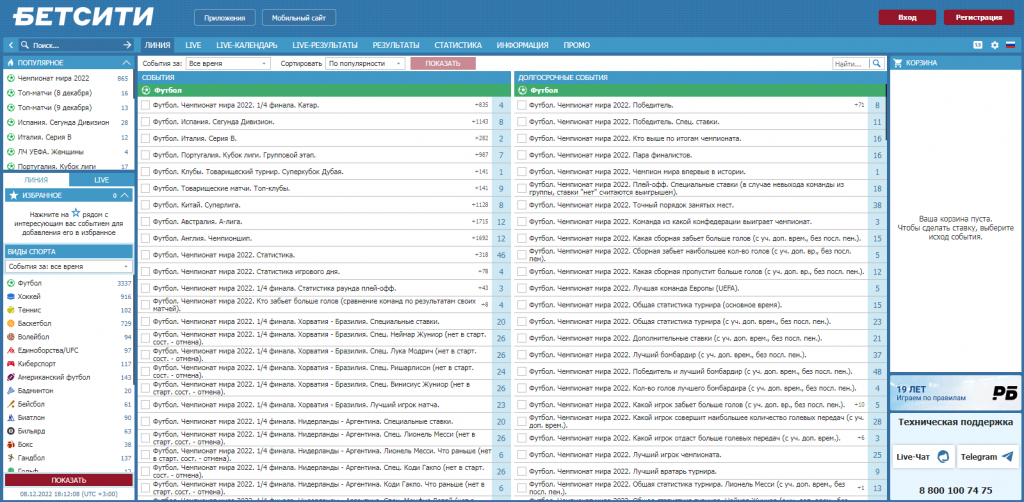Collapse the Популярное section
Screen dimensions: 1024x502
click(127, 62)
